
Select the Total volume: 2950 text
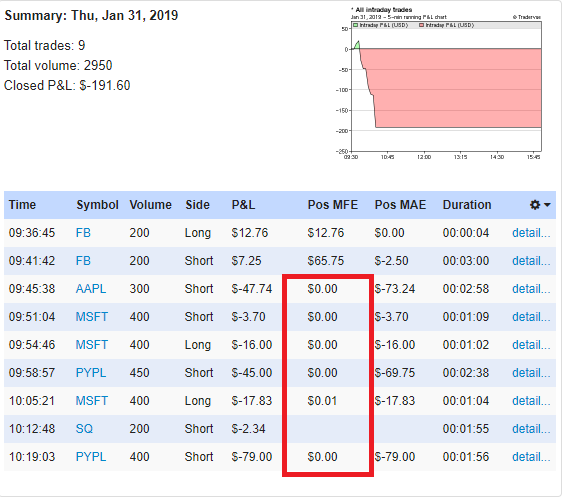pyautogui.click(x=58, y=65)
